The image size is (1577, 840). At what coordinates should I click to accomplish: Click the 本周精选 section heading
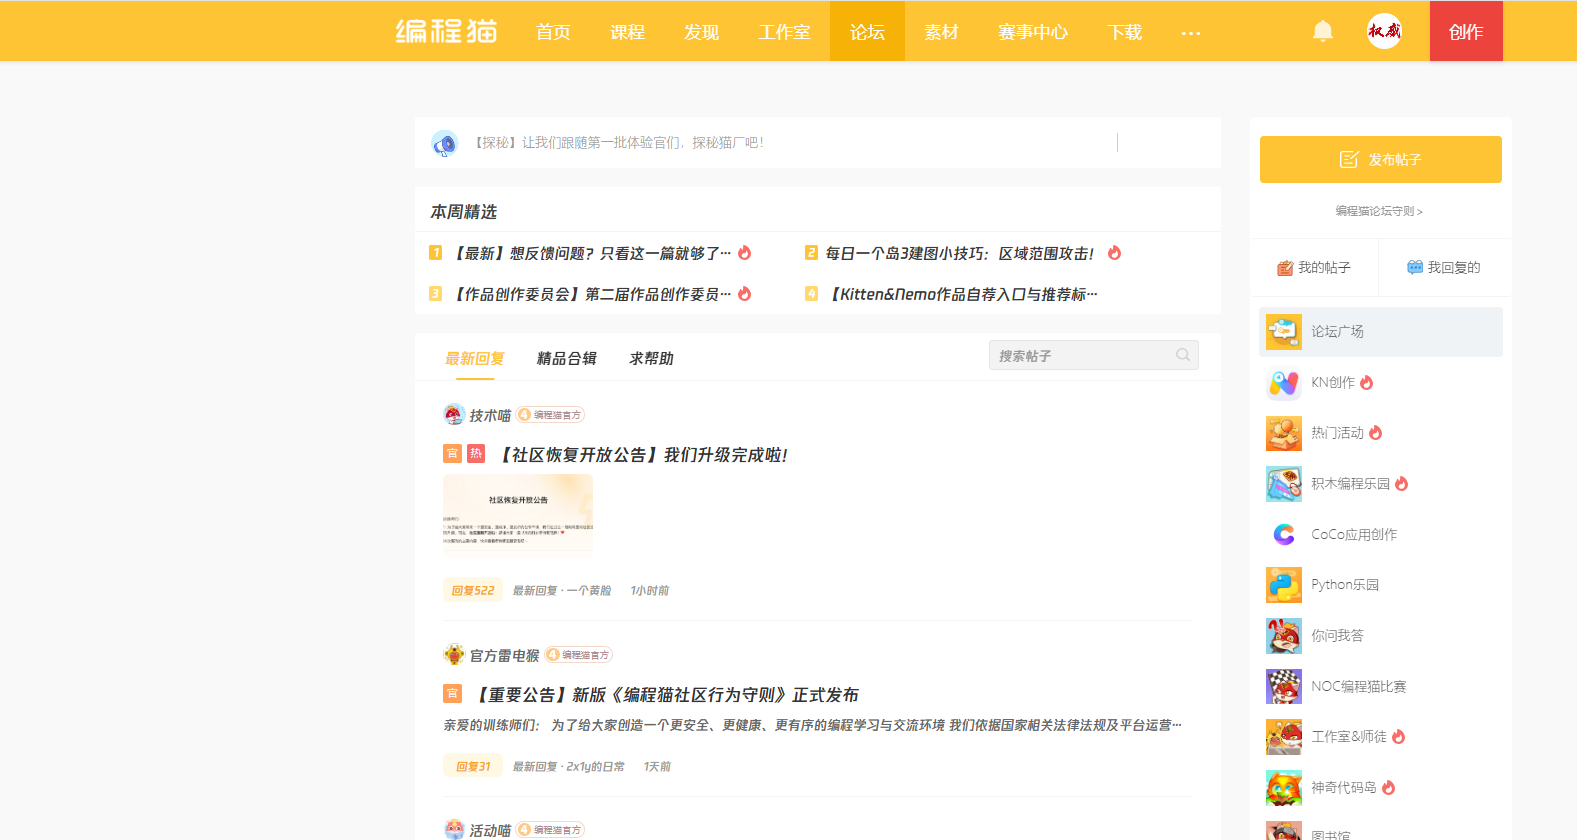[464, 212]
